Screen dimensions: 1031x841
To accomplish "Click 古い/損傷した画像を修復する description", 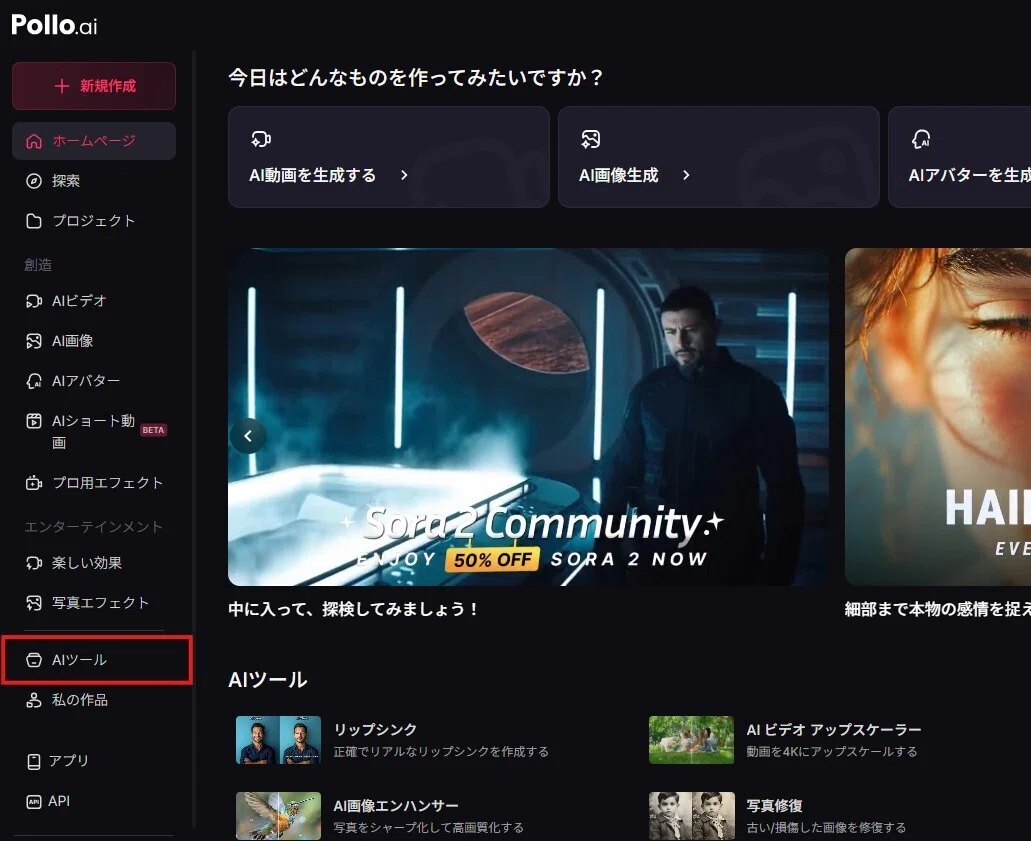I will pos(826,827).
